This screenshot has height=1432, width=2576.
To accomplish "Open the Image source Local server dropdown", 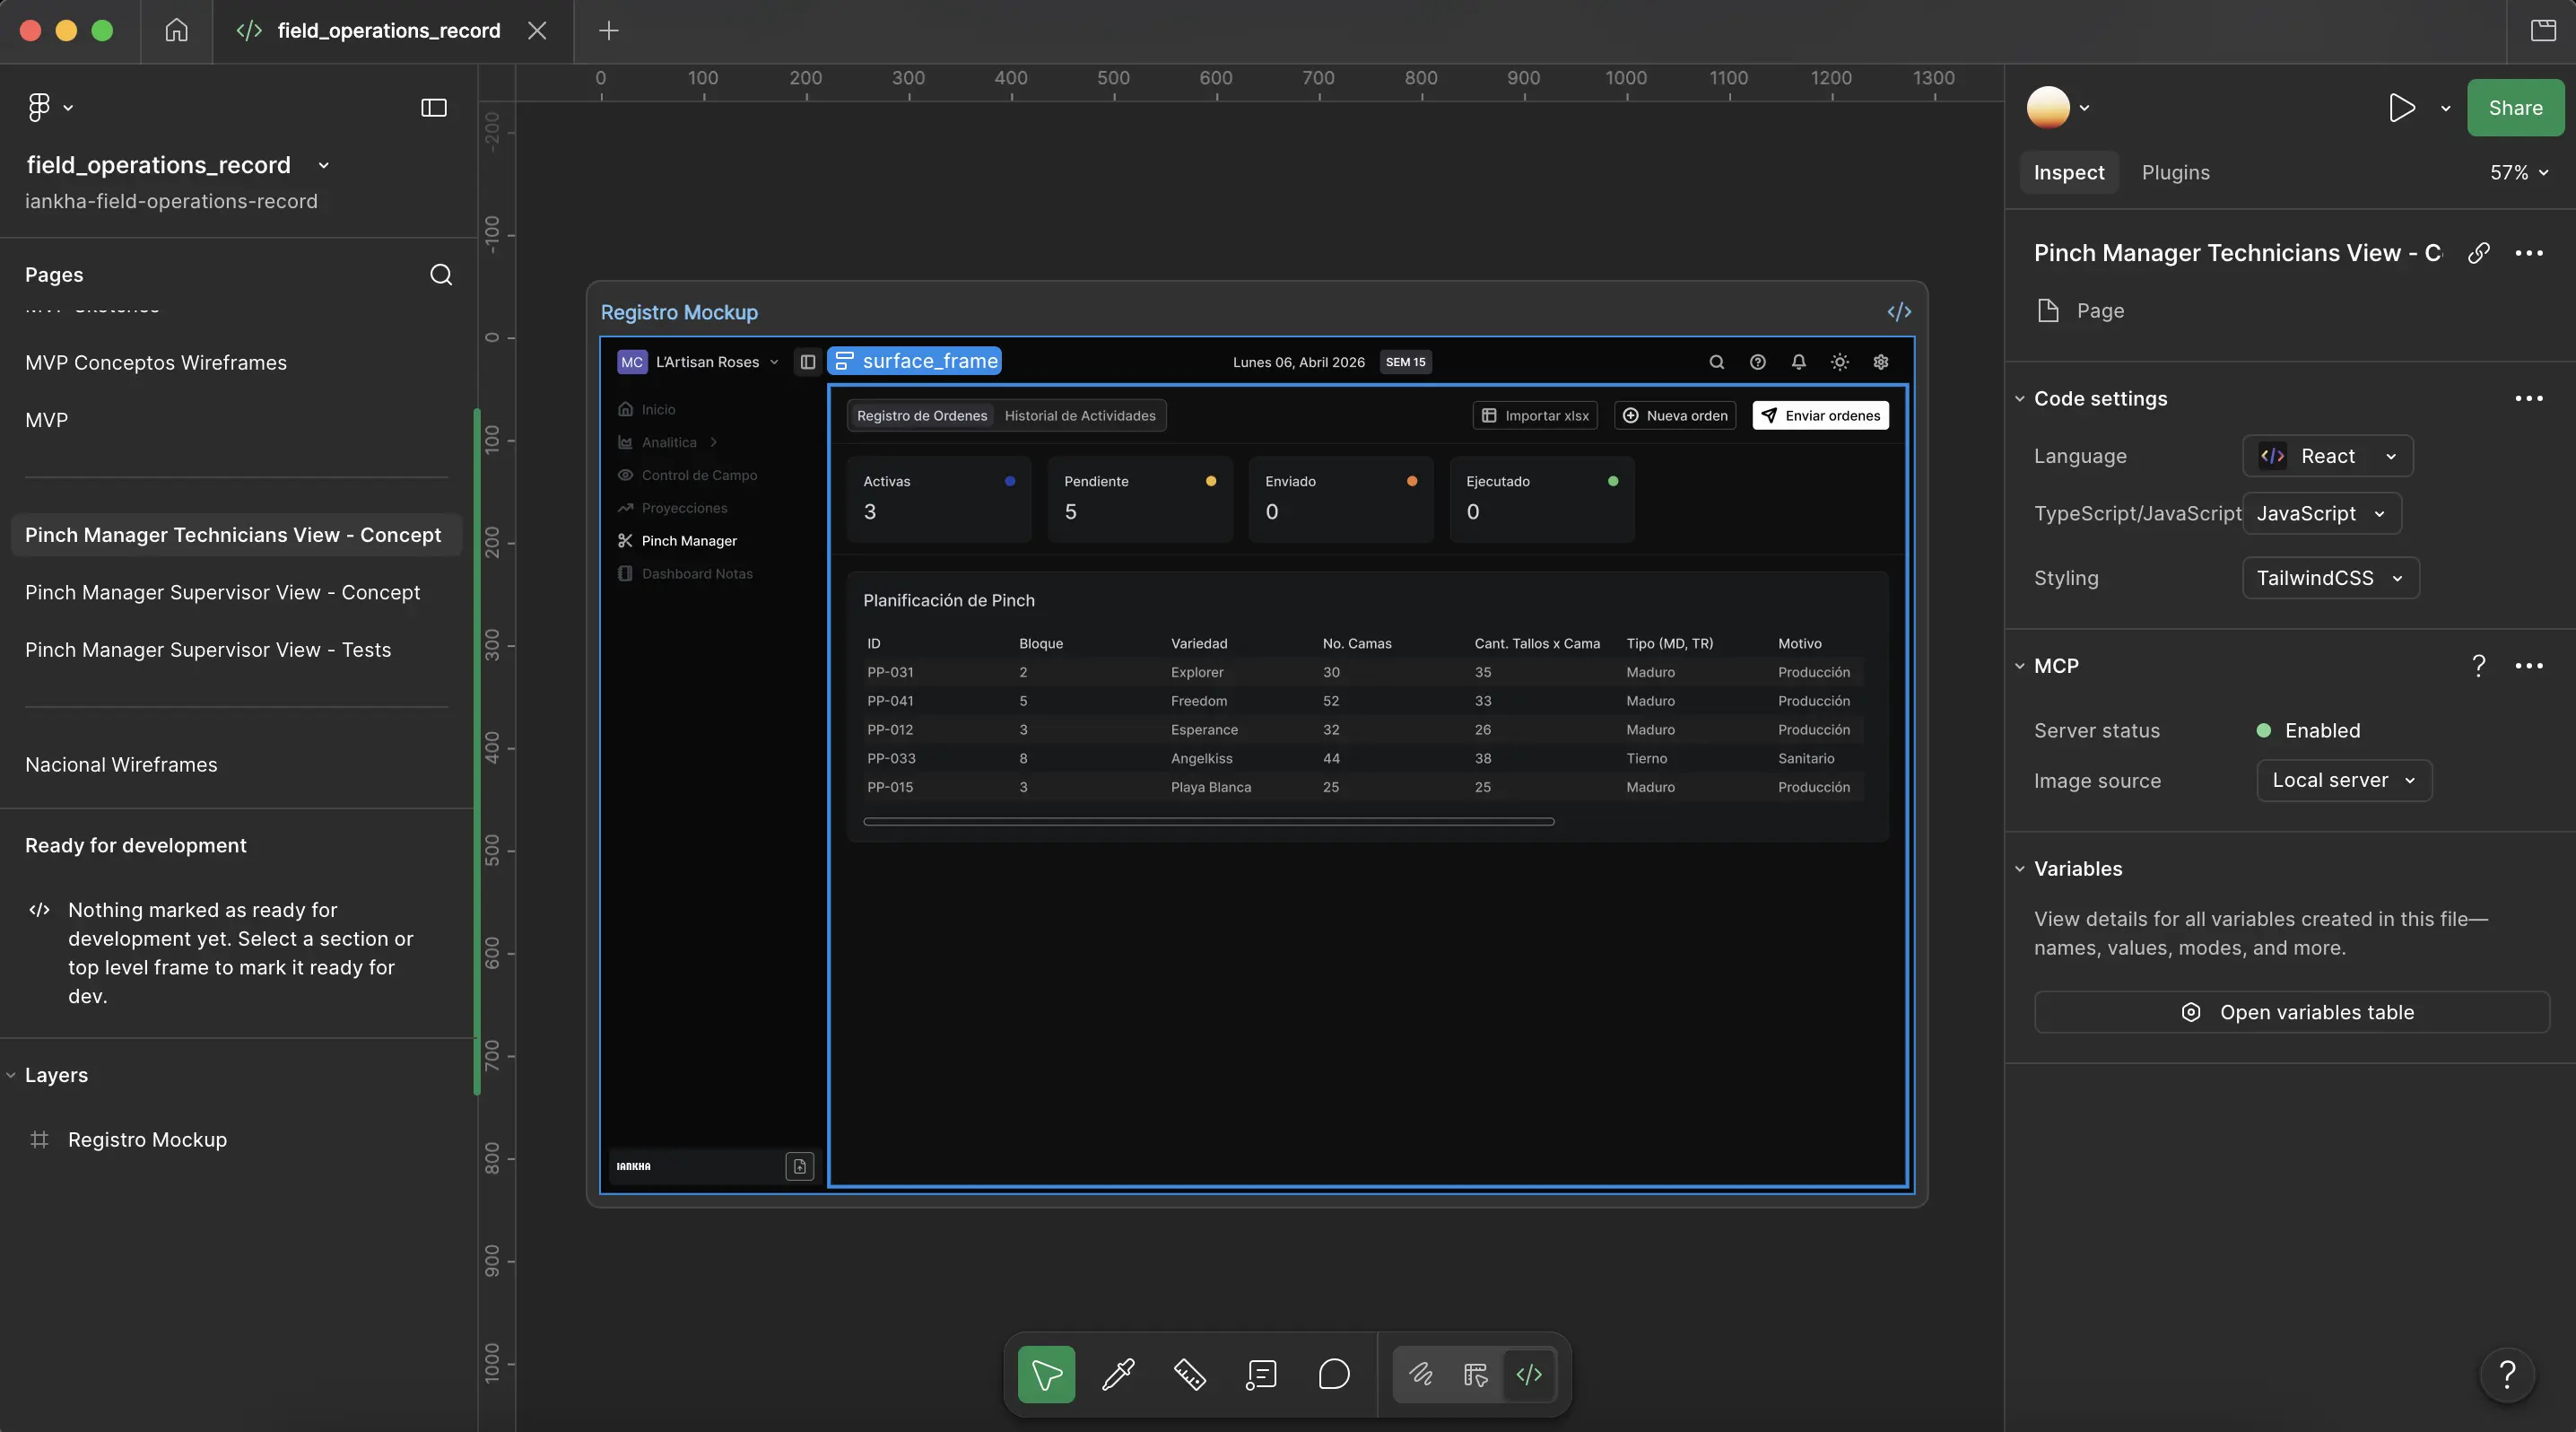I will (2343, 780).
